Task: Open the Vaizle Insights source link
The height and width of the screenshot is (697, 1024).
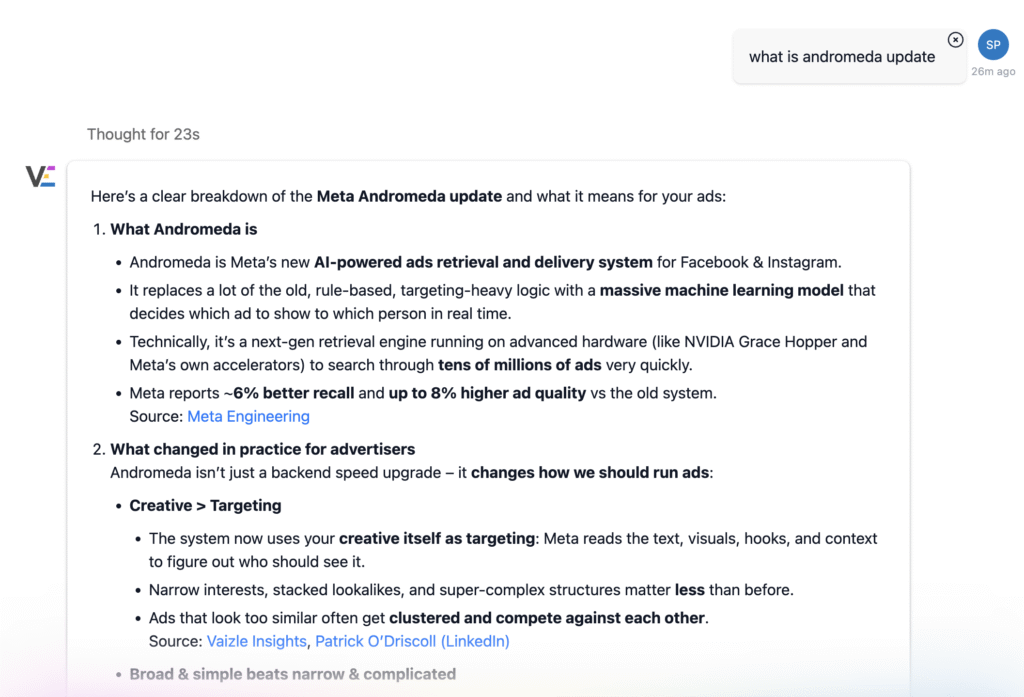Action: [x=257, y=641]
